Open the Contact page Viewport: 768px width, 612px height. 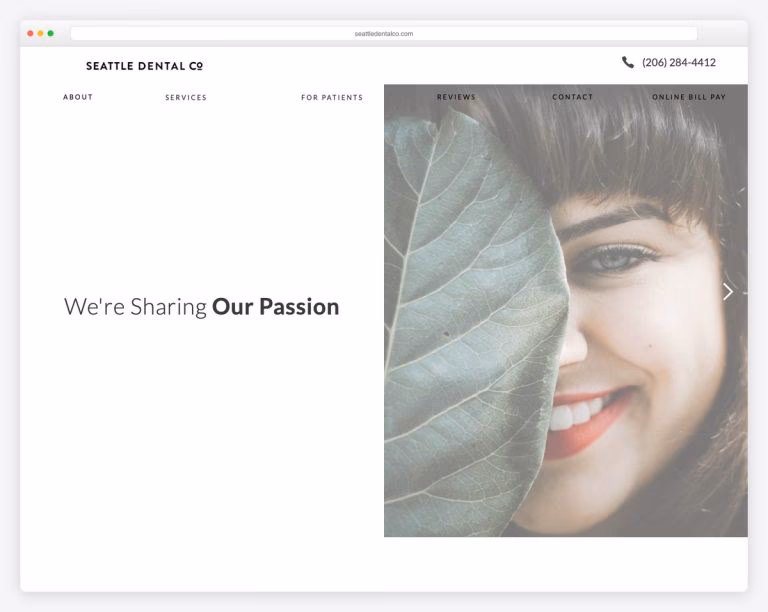(573, 97)
